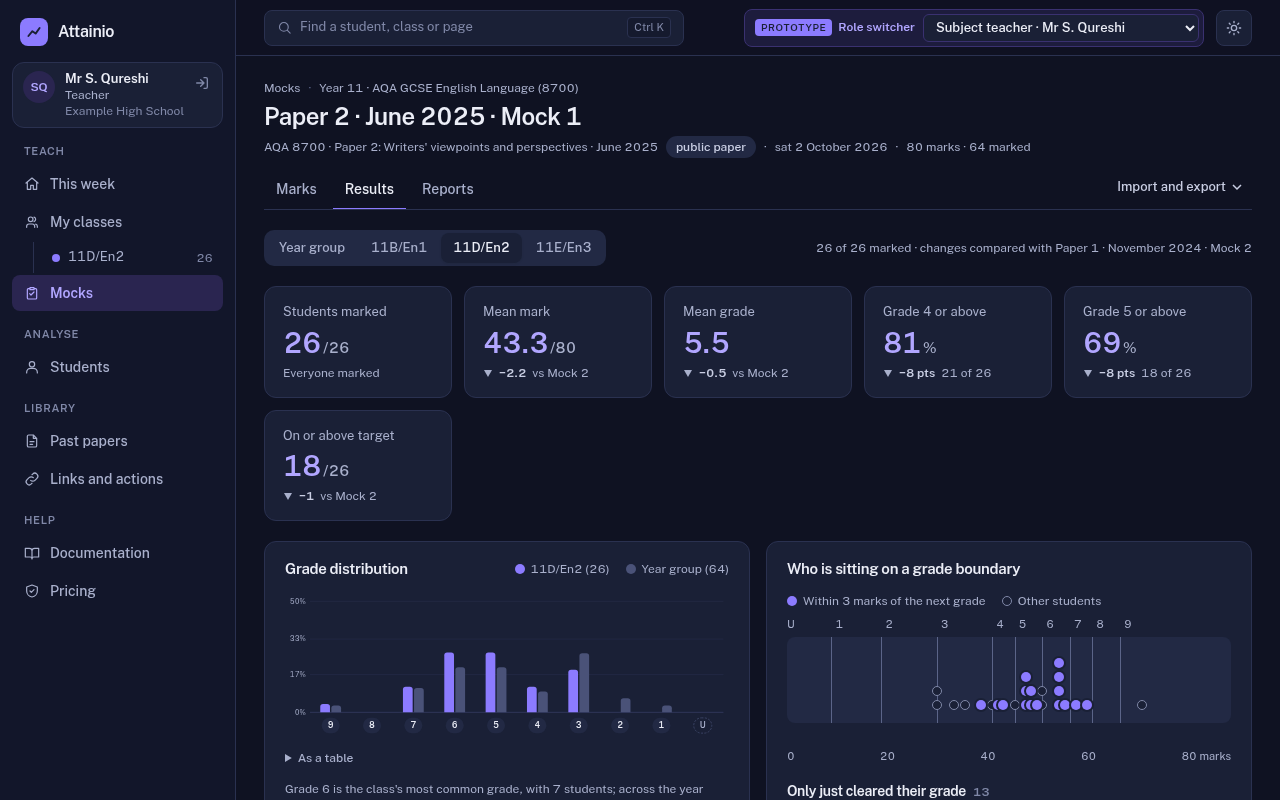This screenshot has height=800, width=1280.
Task: Switch to the Year group view
Action: [x=312, y=248]
